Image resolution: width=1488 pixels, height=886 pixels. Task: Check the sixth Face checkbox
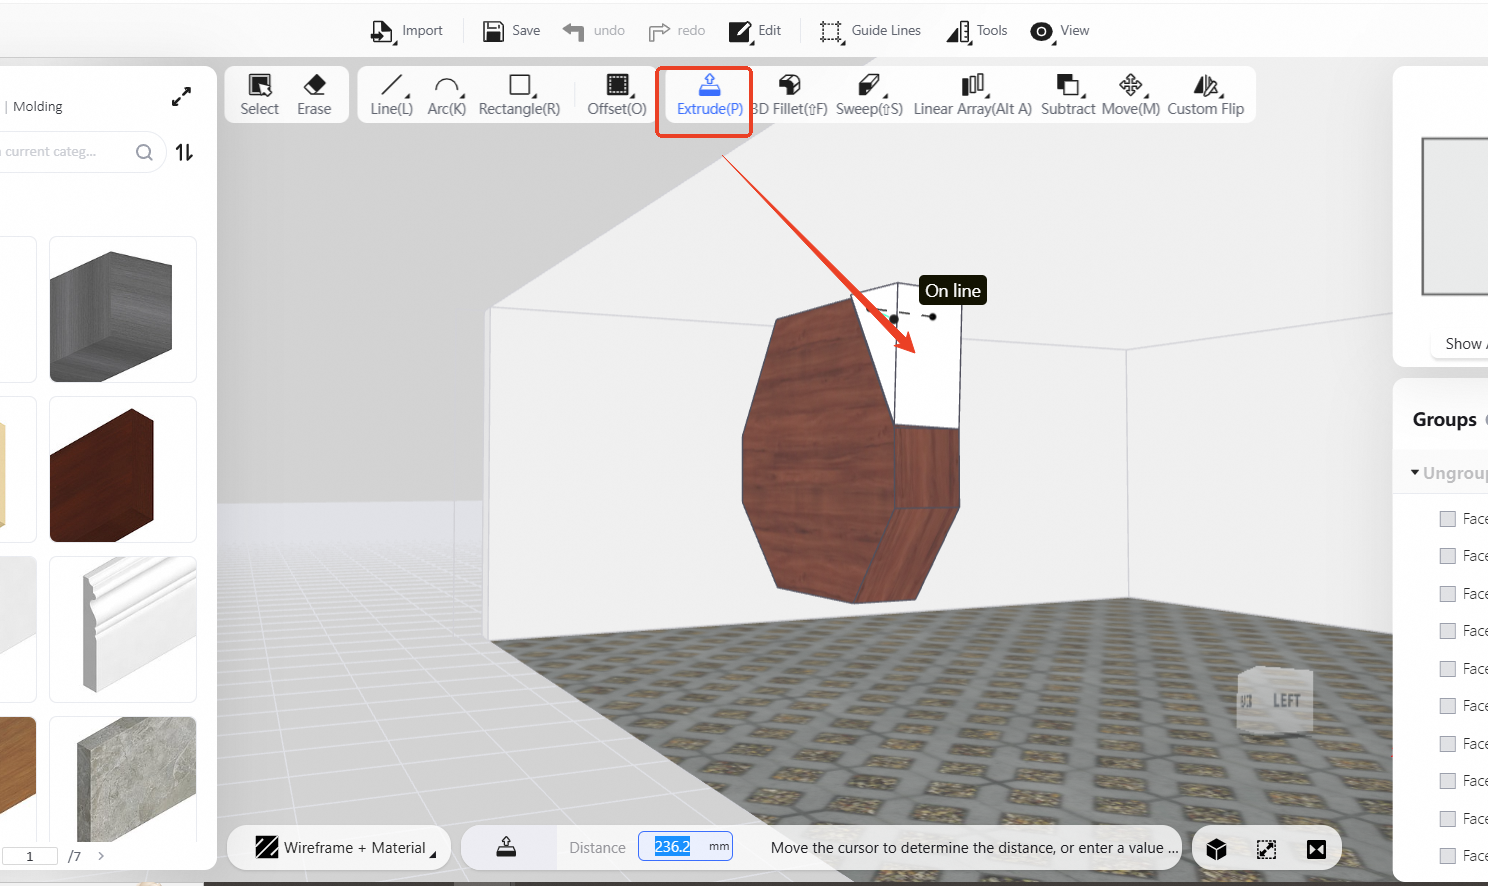pyautogui.click(x=1447, y=706)
